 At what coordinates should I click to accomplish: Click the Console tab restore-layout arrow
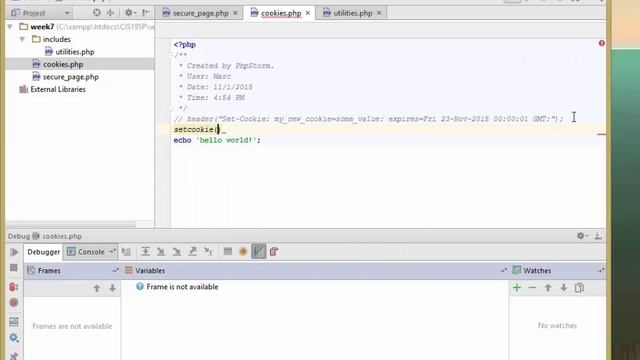(x=112, y=252)
